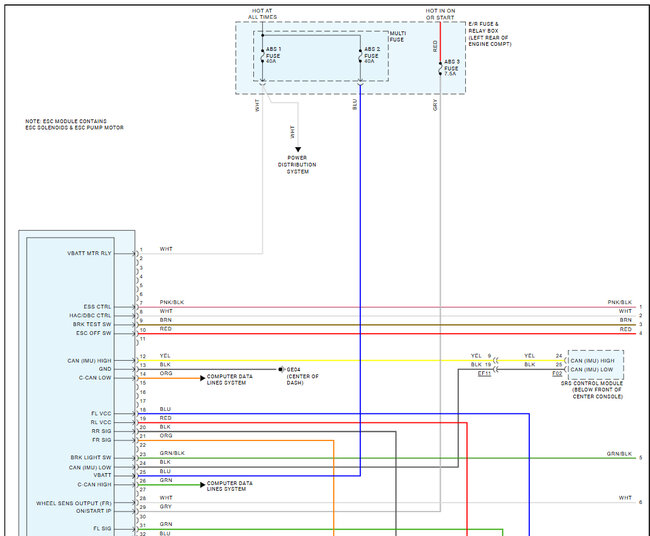Click the 'BRN' wire label at pin 9
This screenshot has width=650, height=536.
(x=165, y=320)
